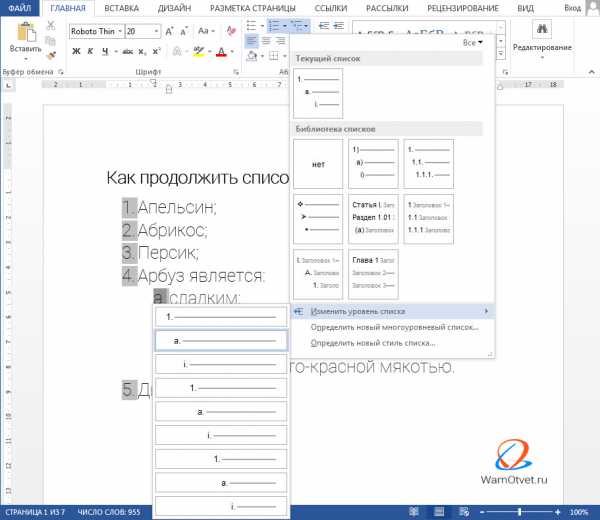Choose Определить новый многоуровневый список
The image size is (600, 520).
tap(393, 328)
